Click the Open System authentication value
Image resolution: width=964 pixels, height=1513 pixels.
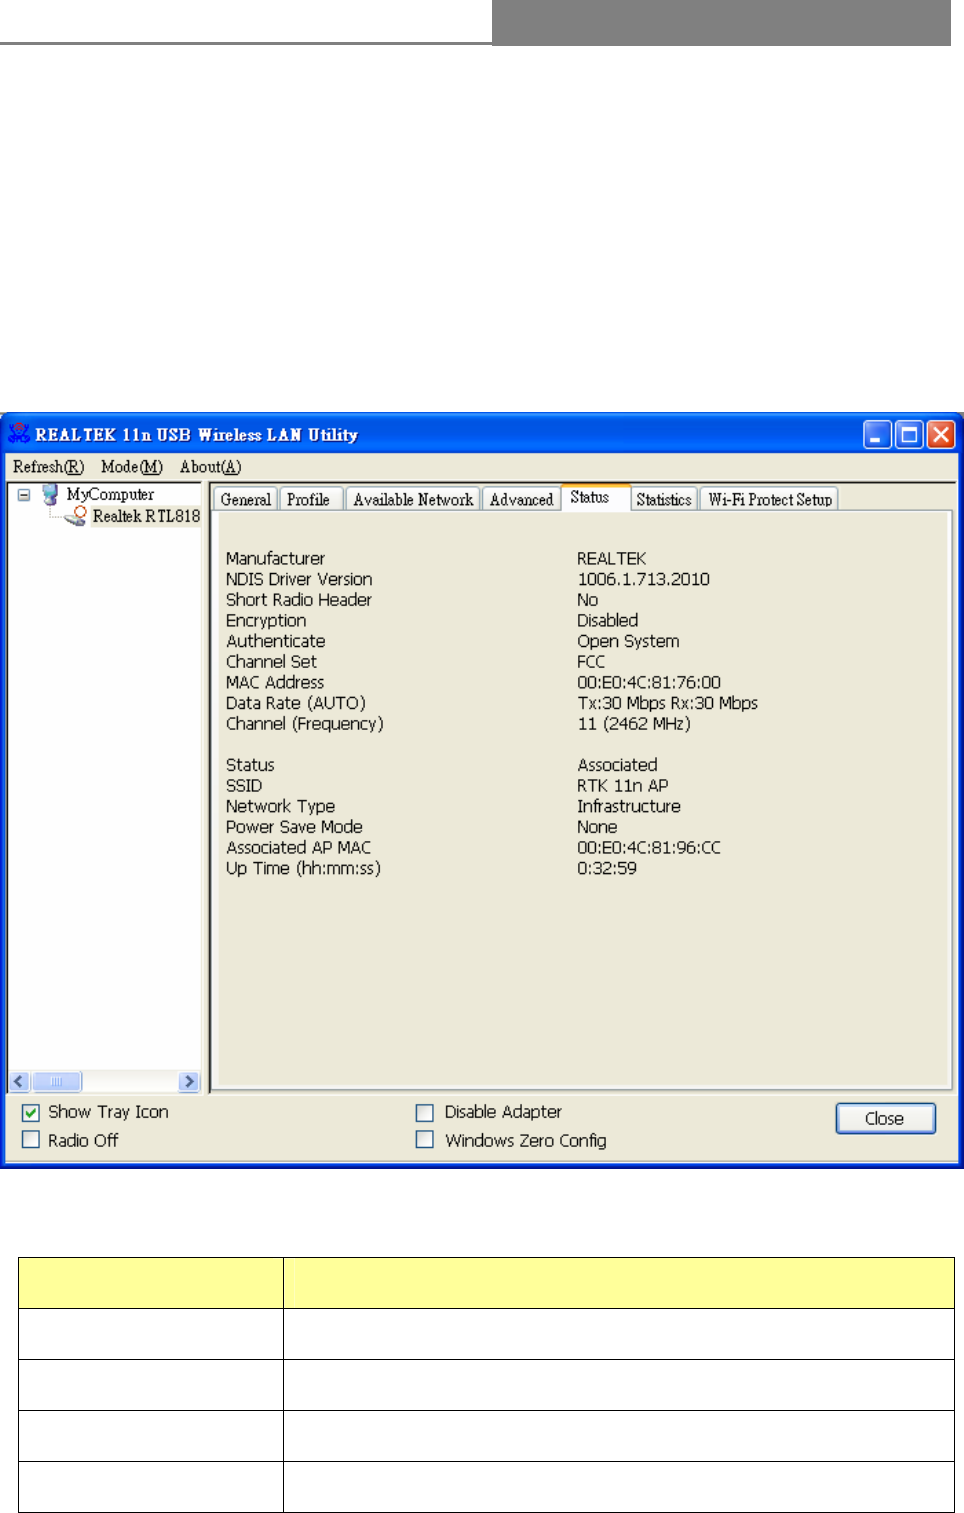[x=628, y=641]
